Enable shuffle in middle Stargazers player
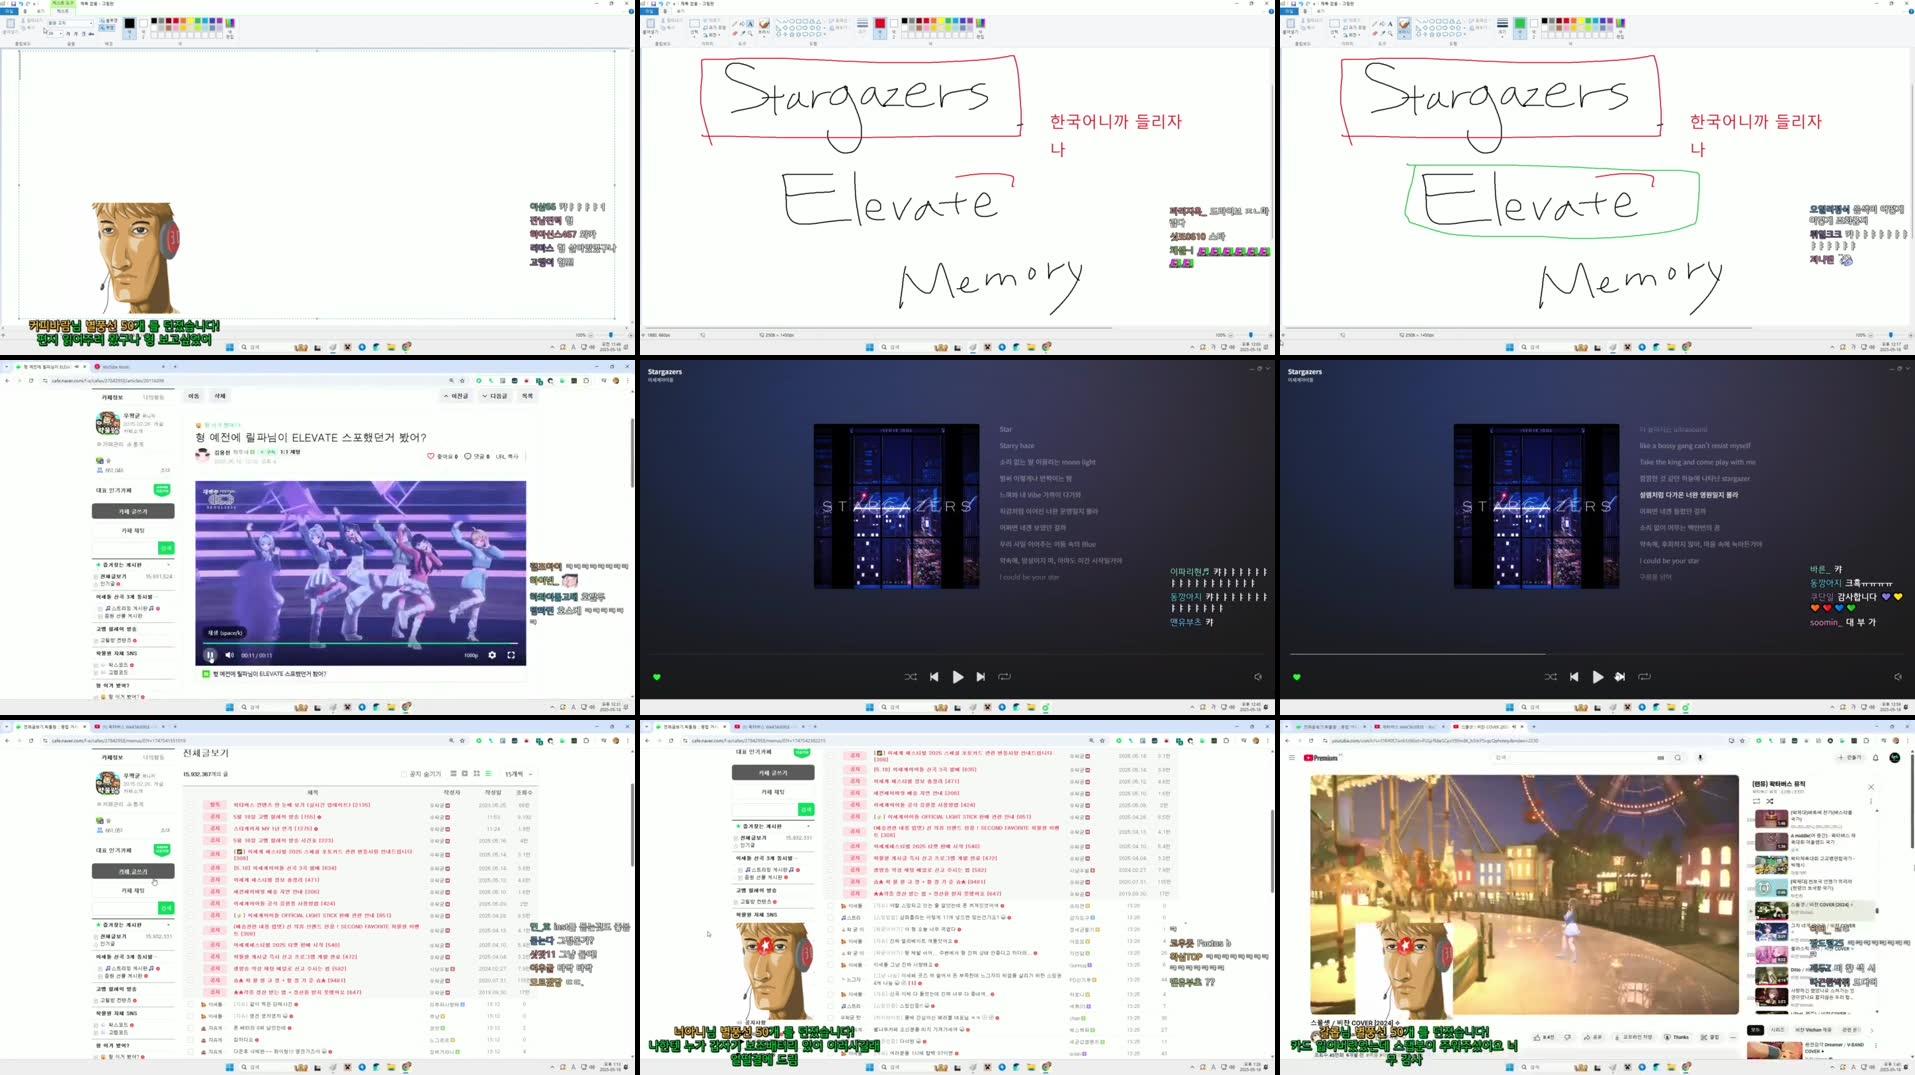Image resolution: width=1915 pixels, height=1075 pixels. click(x=911, y=677)
